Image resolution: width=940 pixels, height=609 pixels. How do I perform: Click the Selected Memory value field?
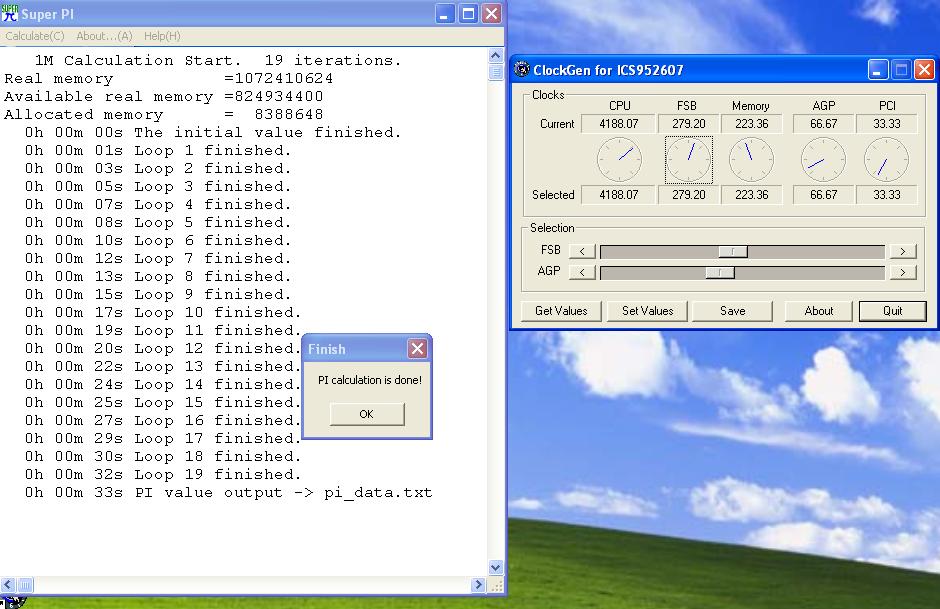coord(751,195)
